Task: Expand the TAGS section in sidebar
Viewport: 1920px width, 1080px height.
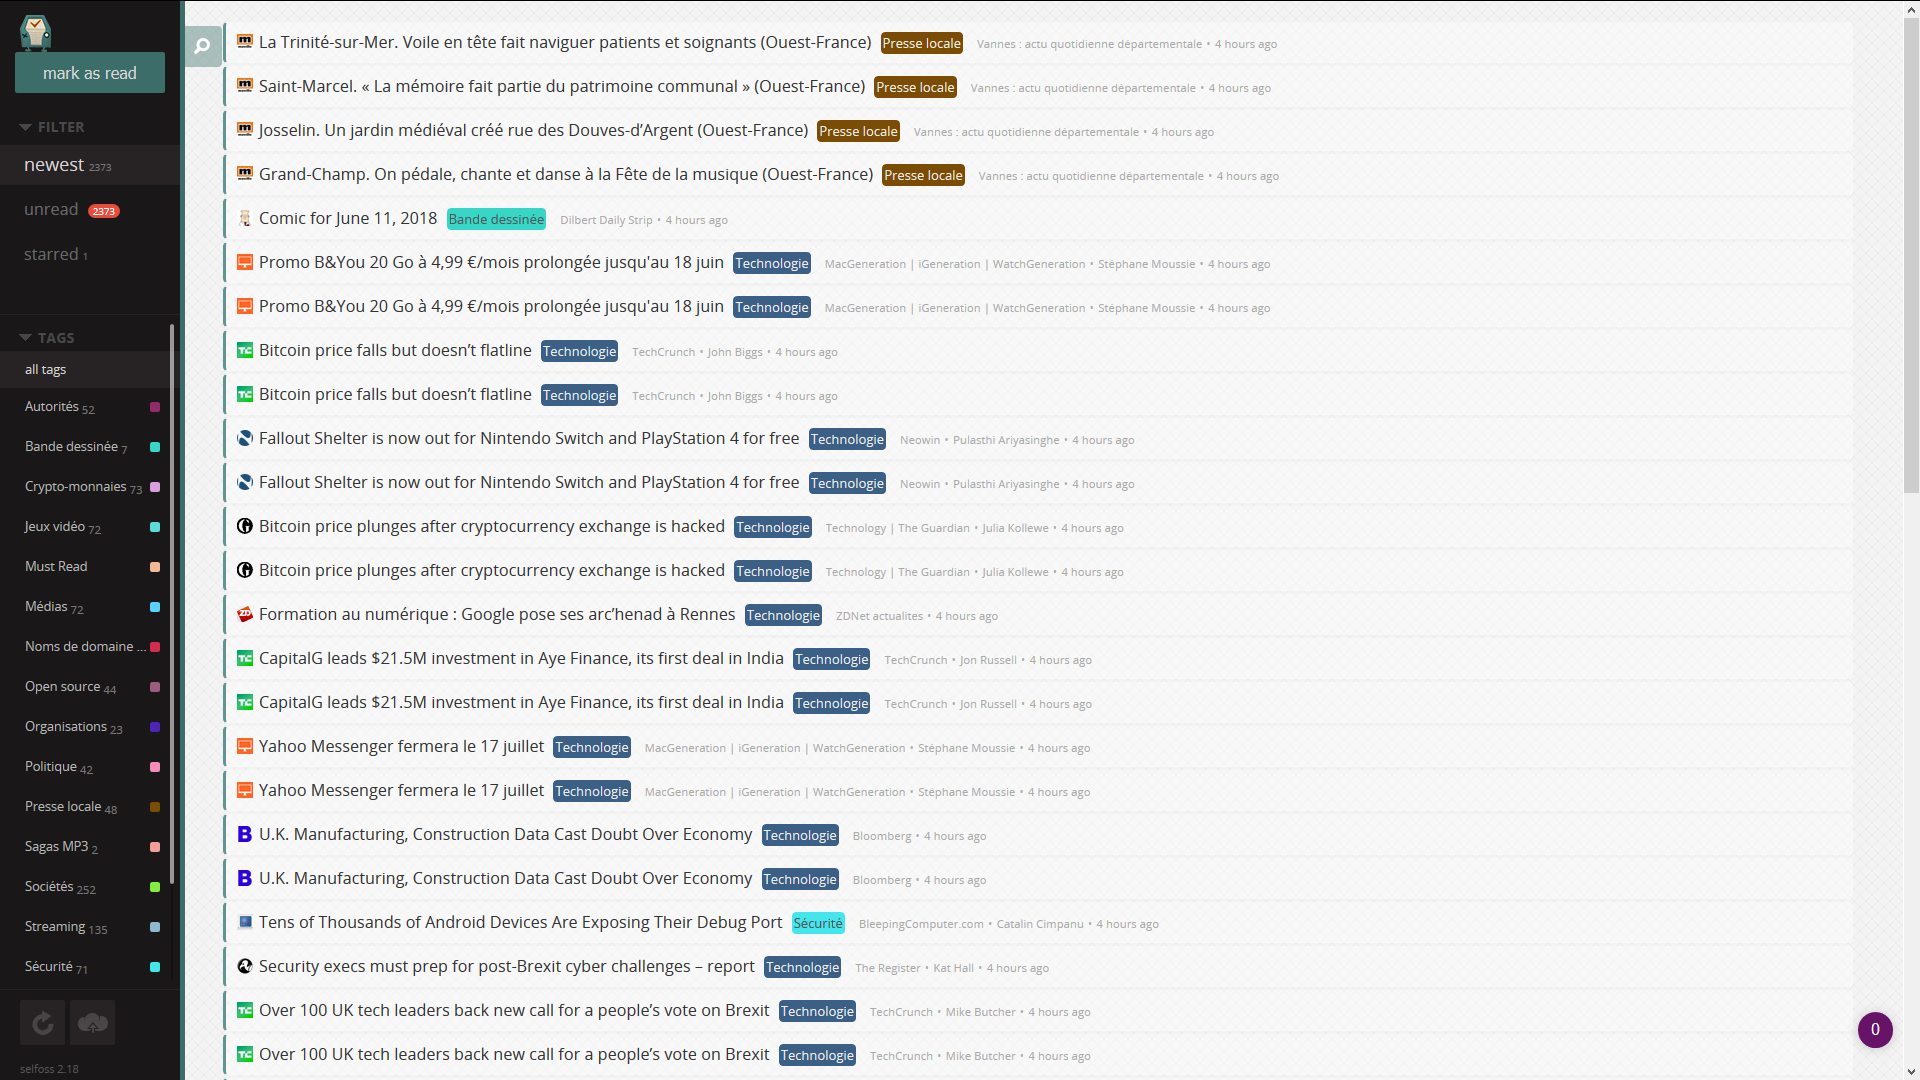Action: point(24,338)
